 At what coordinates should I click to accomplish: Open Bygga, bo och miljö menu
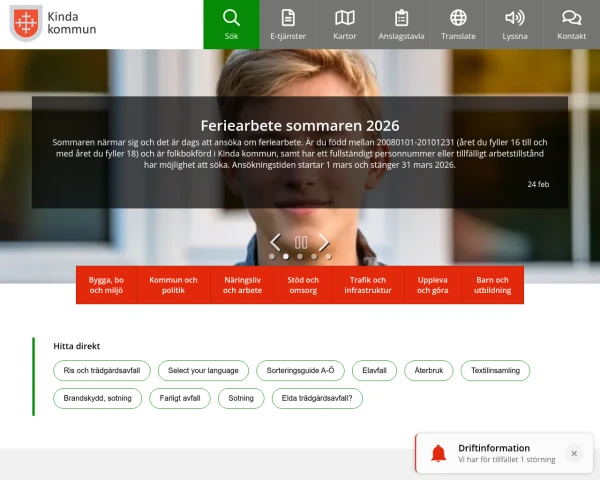point(106,285)
